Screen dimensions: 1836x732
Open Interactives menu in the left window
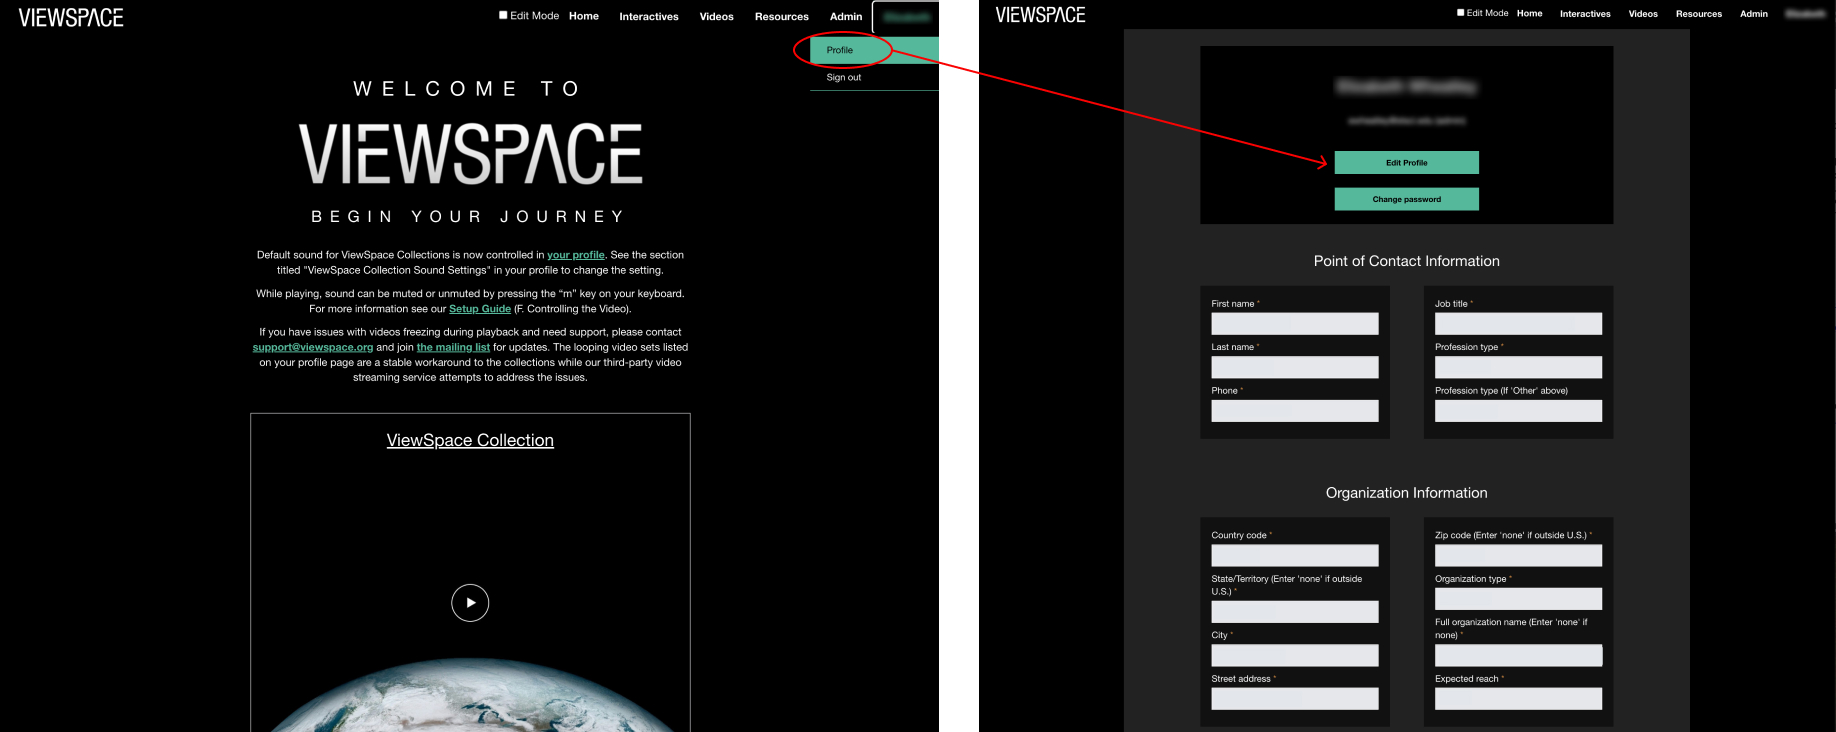click(x=649, y=16)
